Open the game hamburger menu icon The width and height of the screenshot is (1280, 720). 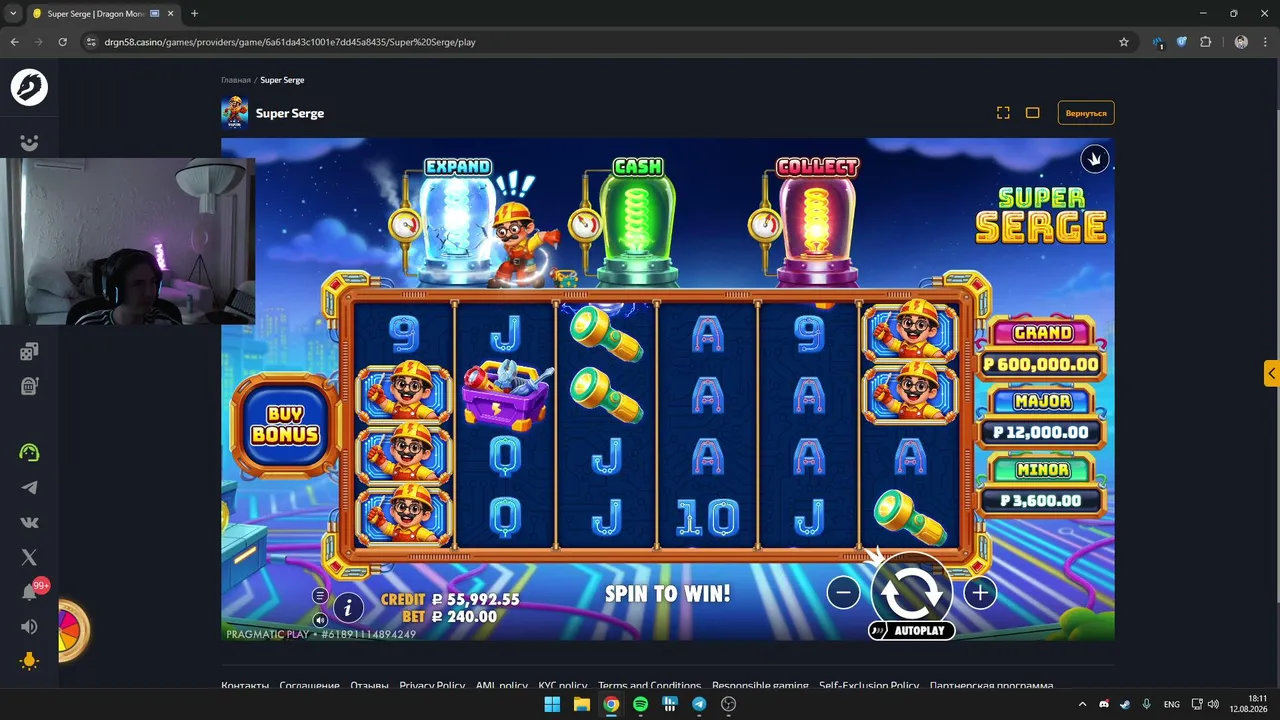[320, 596]
